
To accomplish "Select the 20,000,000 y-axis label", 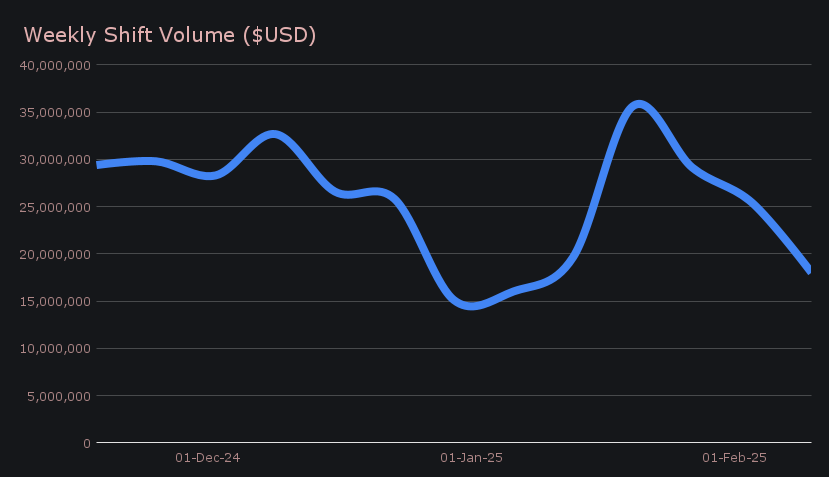I will (55, 254).
